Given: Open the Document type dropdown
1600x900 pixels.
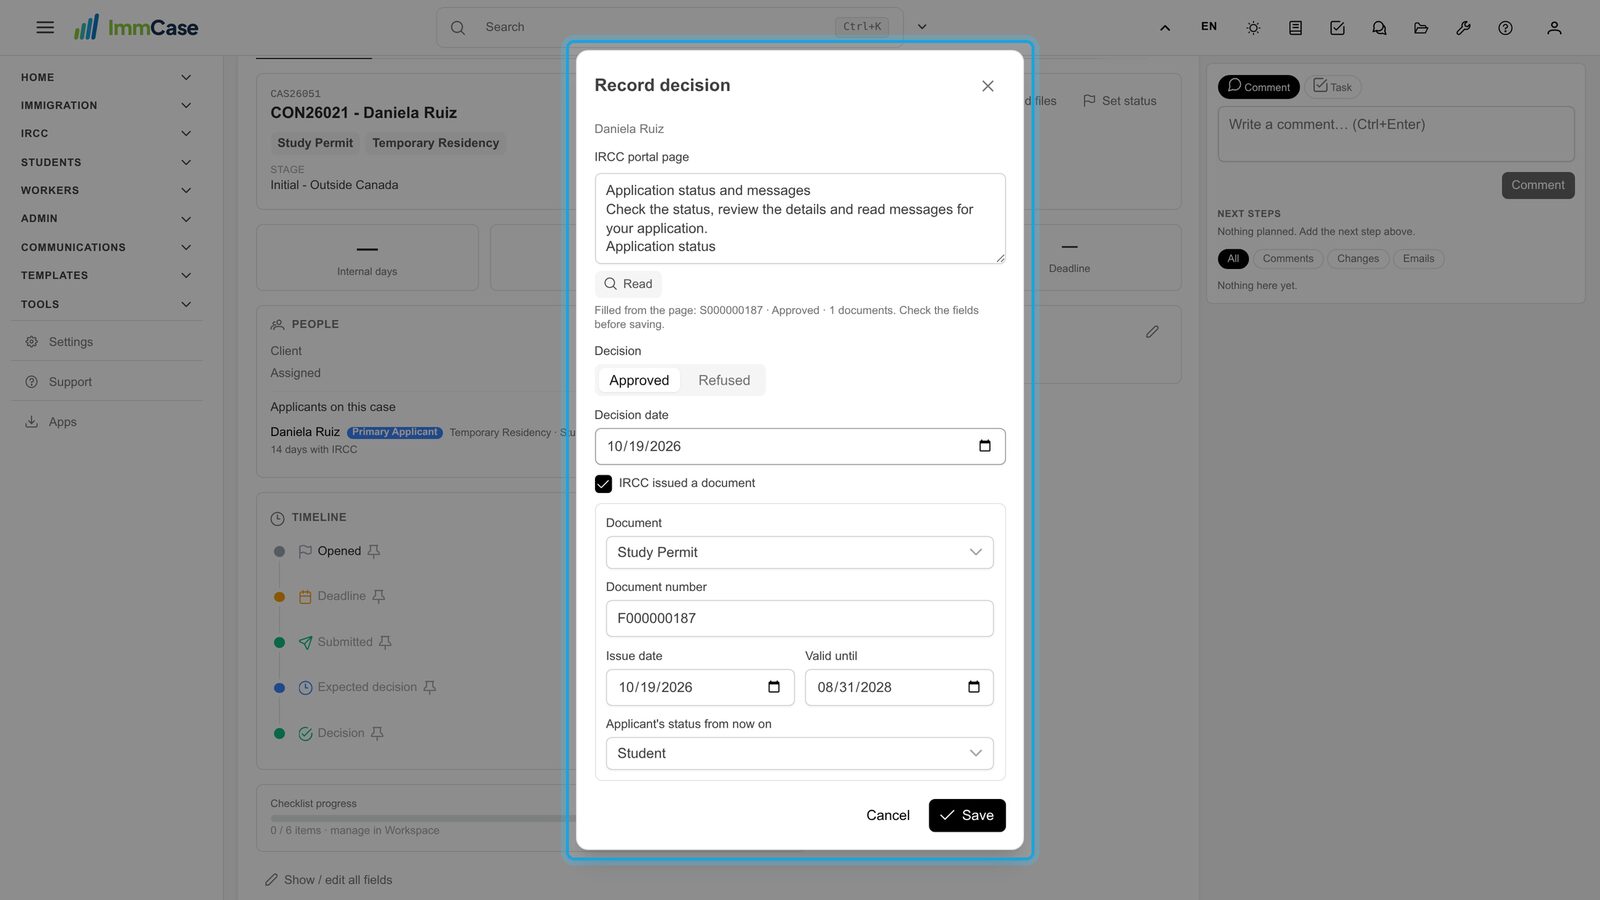Looking at the screenshot, I should point(799,552).
